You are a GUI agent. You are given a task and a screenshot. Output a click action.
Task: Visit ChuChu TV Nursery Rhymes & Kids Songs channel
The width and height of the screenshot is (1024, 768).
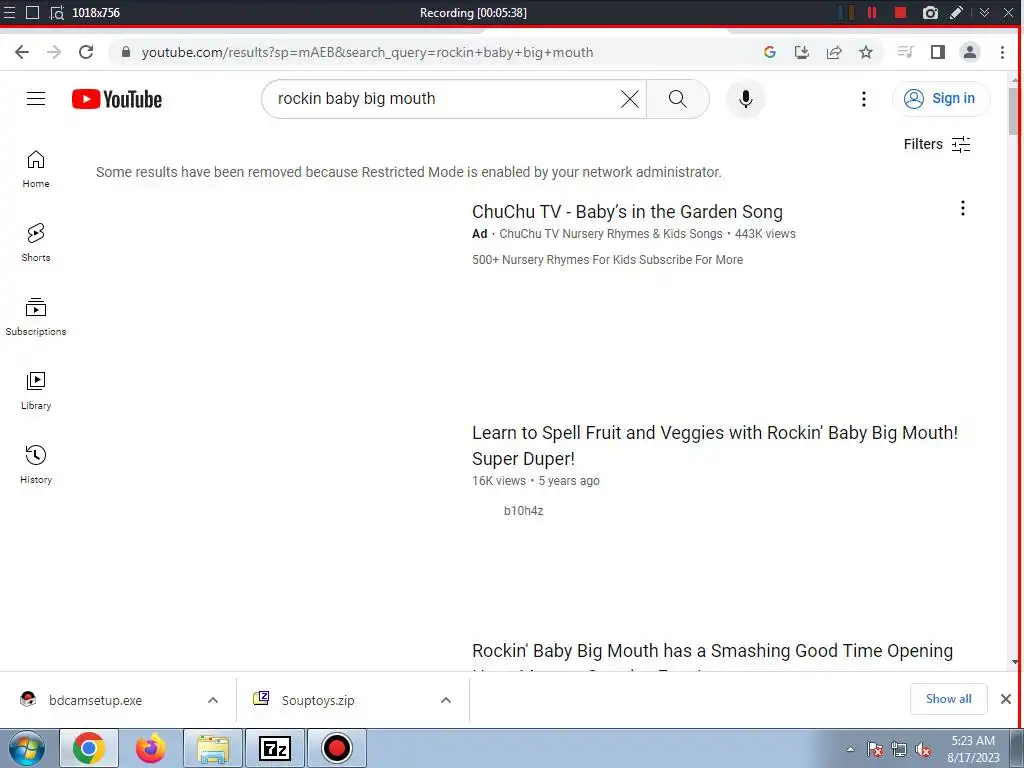coord(611,234)
